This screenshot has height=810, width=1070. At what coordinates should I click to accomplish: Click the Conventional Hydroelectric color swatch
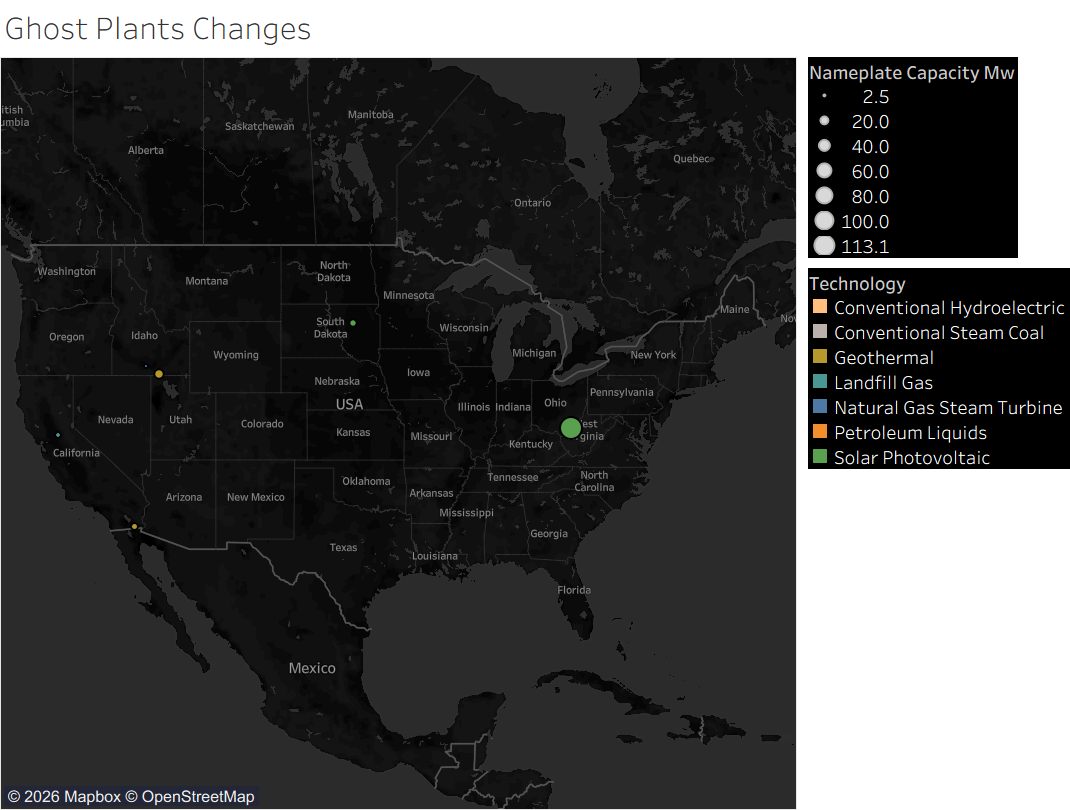pos(820,307)
